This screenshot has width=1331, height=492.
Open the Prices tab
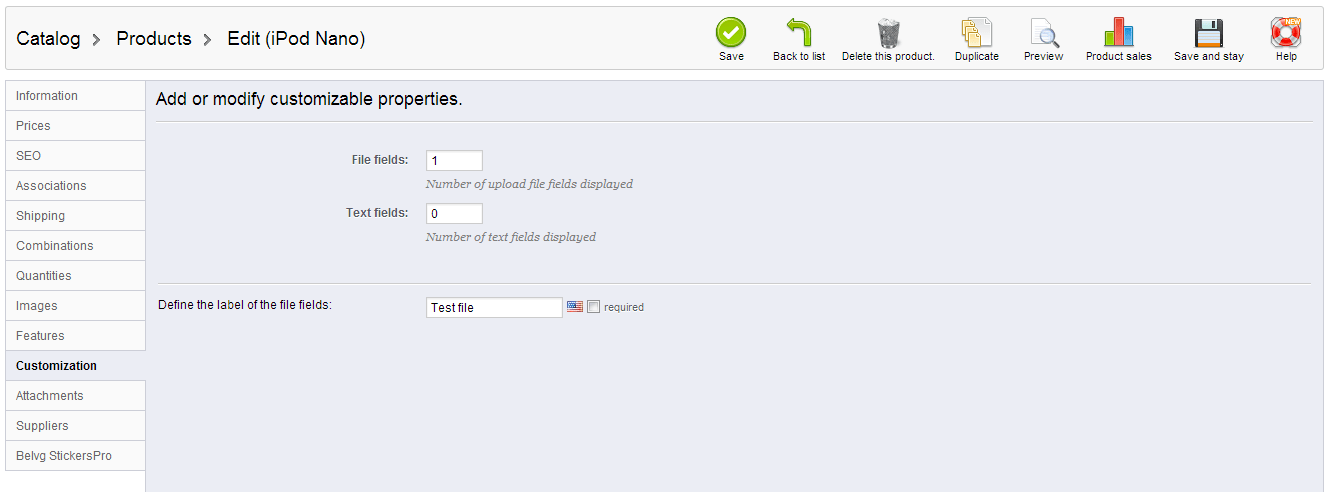(x=33, y=126)
